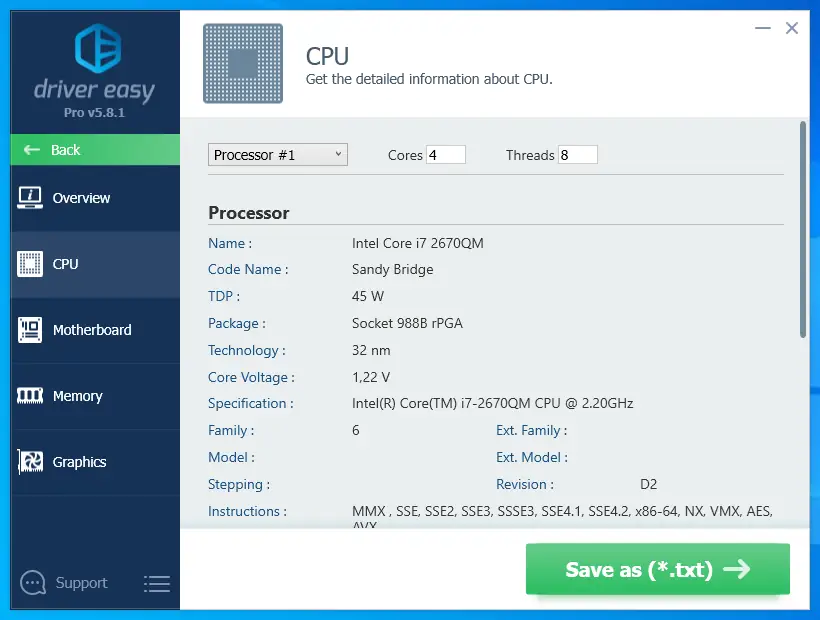Click the "Package :" label
The height and width of the screenshot is (620, 820).
point(237,324)
